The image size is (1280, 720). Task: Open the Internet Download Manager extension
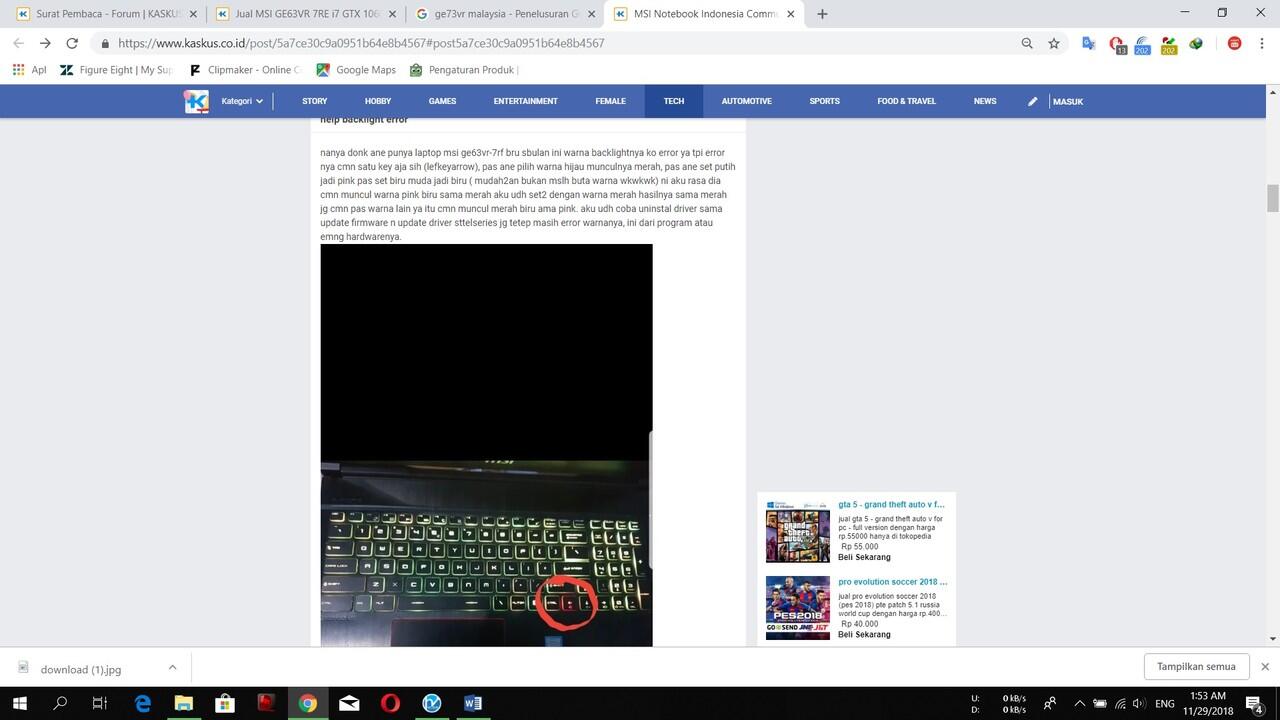(x=1196, y=43)
